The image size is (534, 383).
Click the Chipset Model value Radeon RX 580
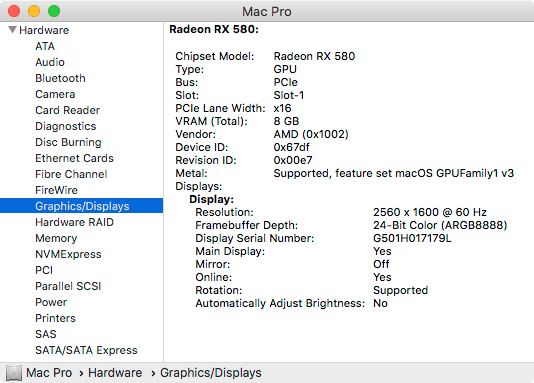coord(314,56)
